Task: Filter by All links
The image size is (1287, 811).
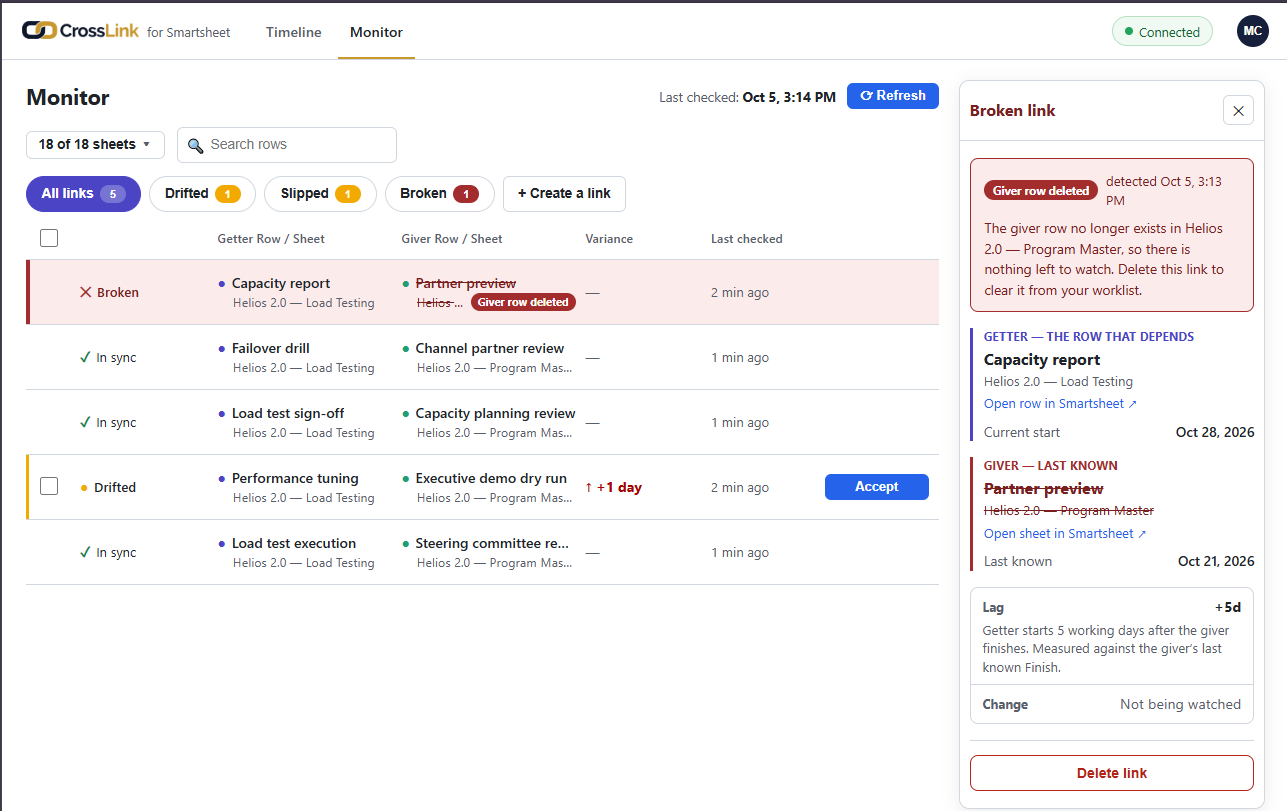Action: [x=83, y=194]
